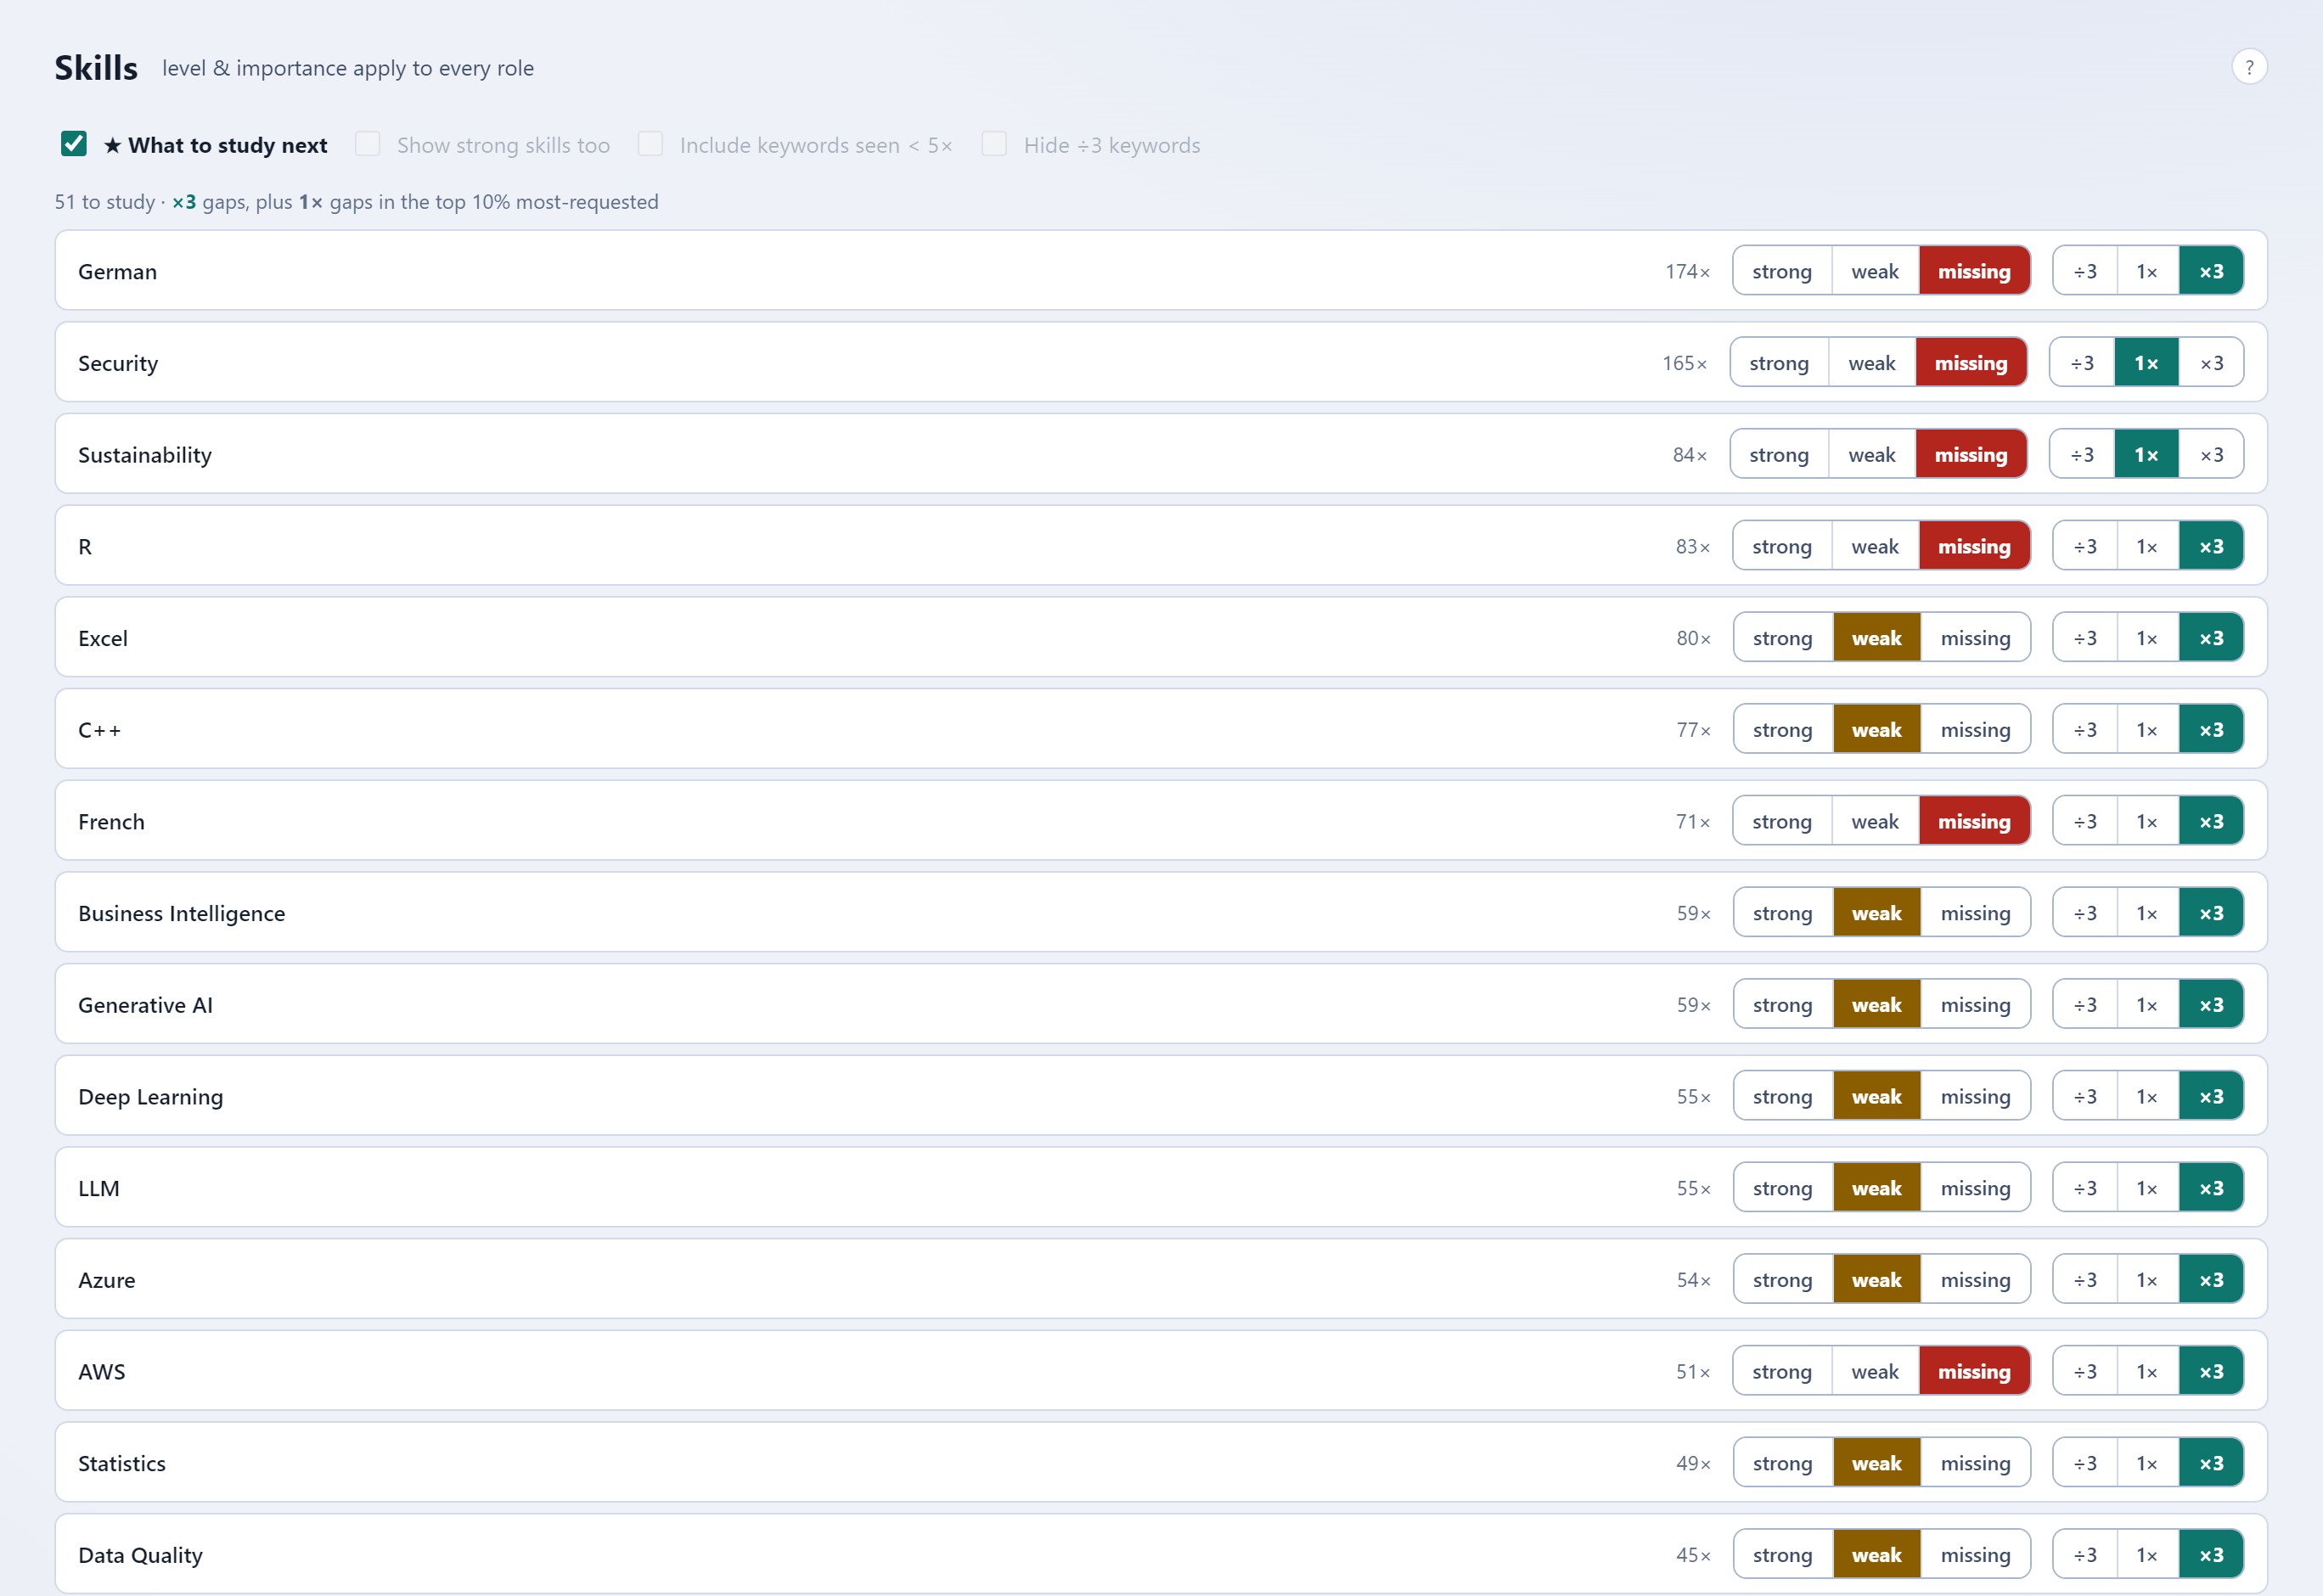The width and height of the screenshot is (2323, 1596).
Task: Set R skill level to weak
Action: [x=1875, y=546]
